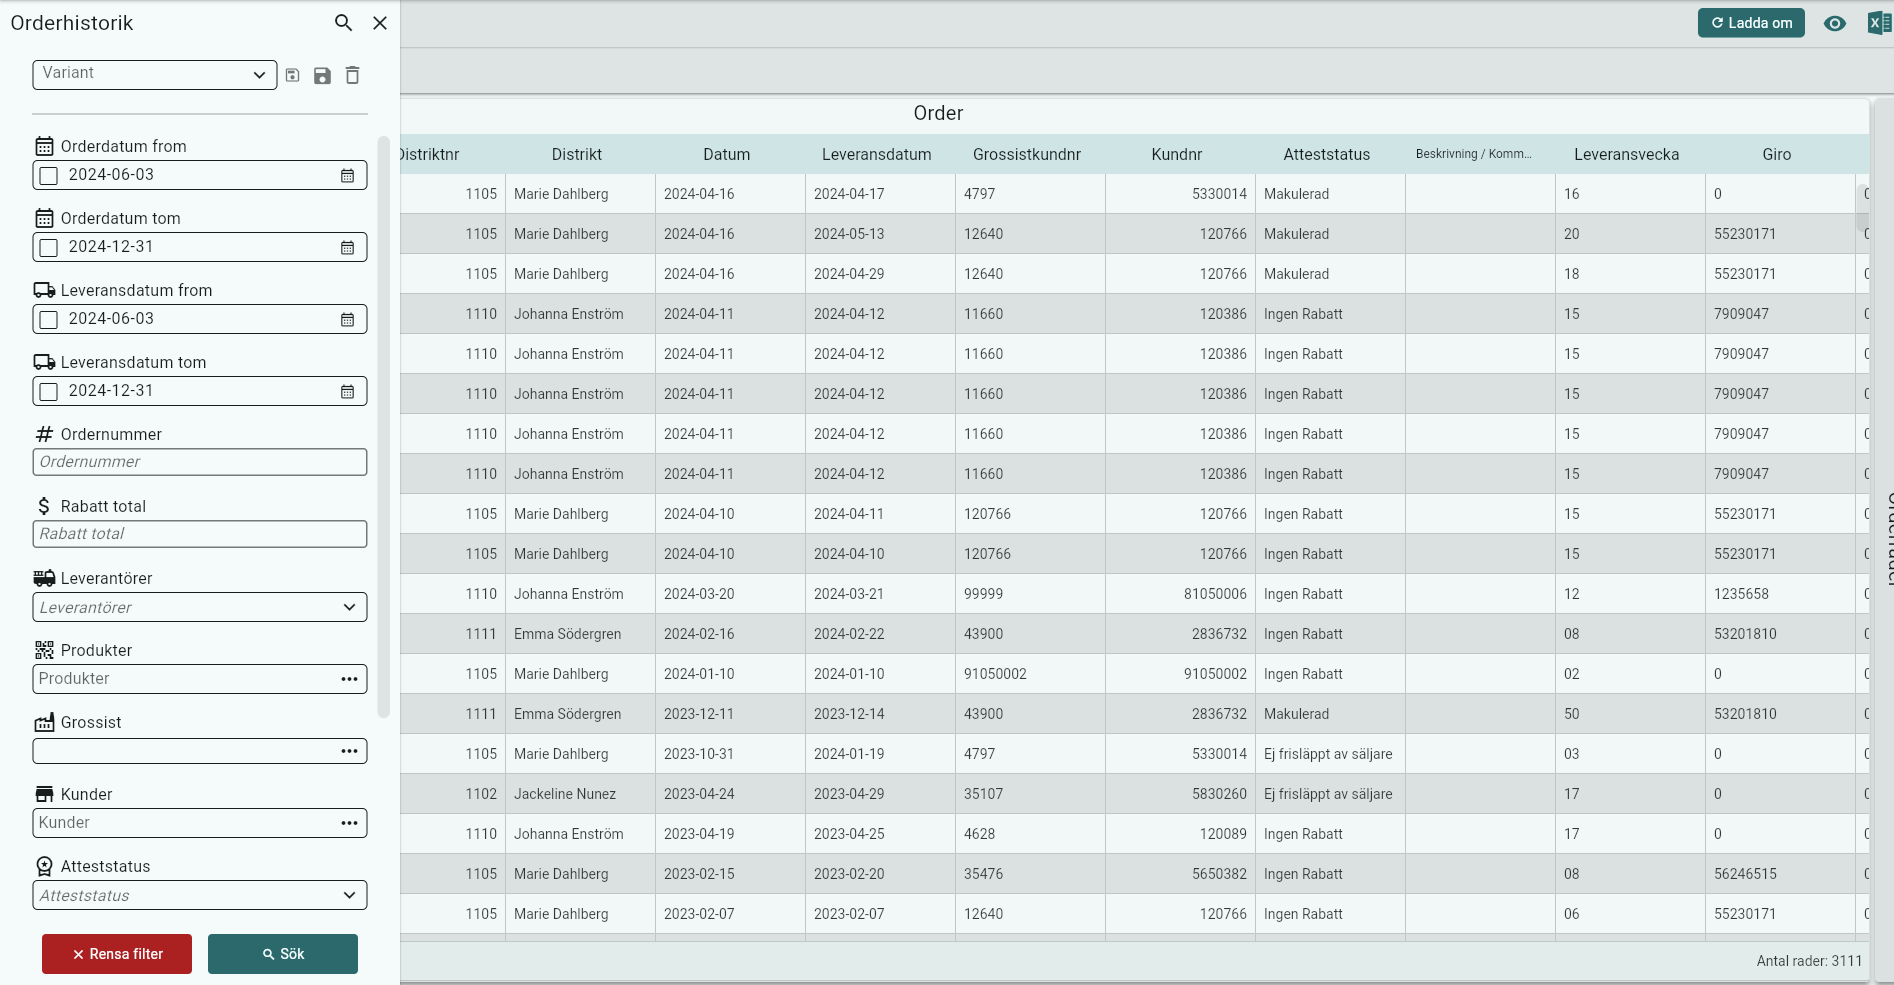Viewport: 1894px width, 985px height.
Task: Click the Leveransdatum tom truck icon
Action: tap(44, 362)
